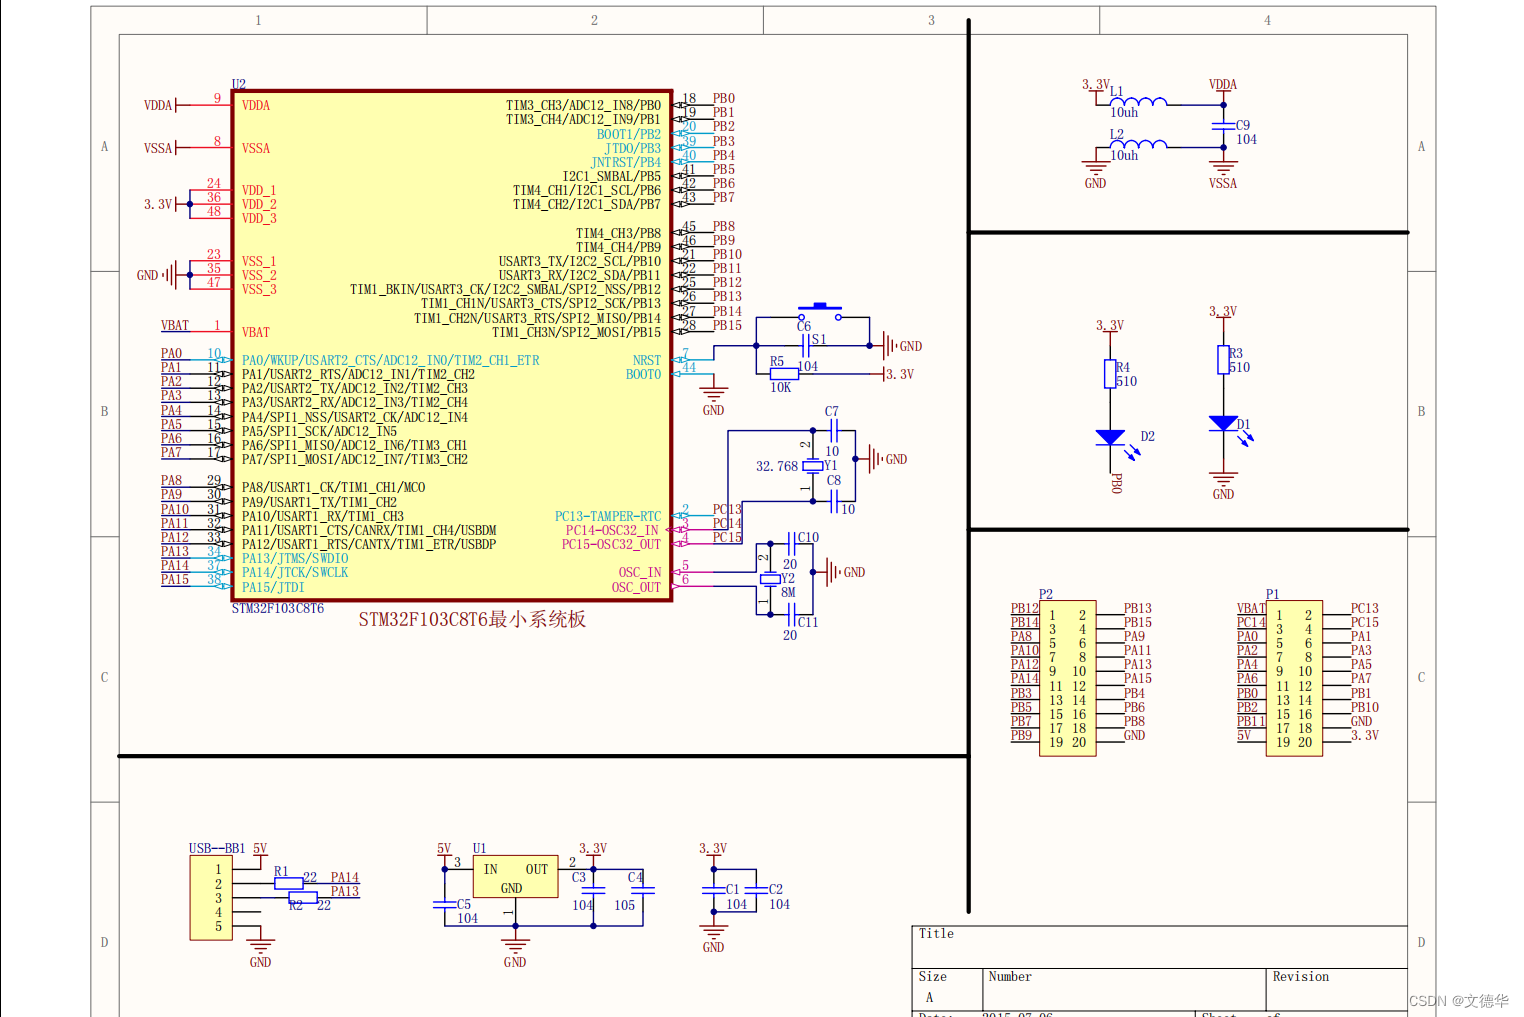Click the PB15 net label beside U2
This screenshot has width=1524, height=1017.
point(727,325)
